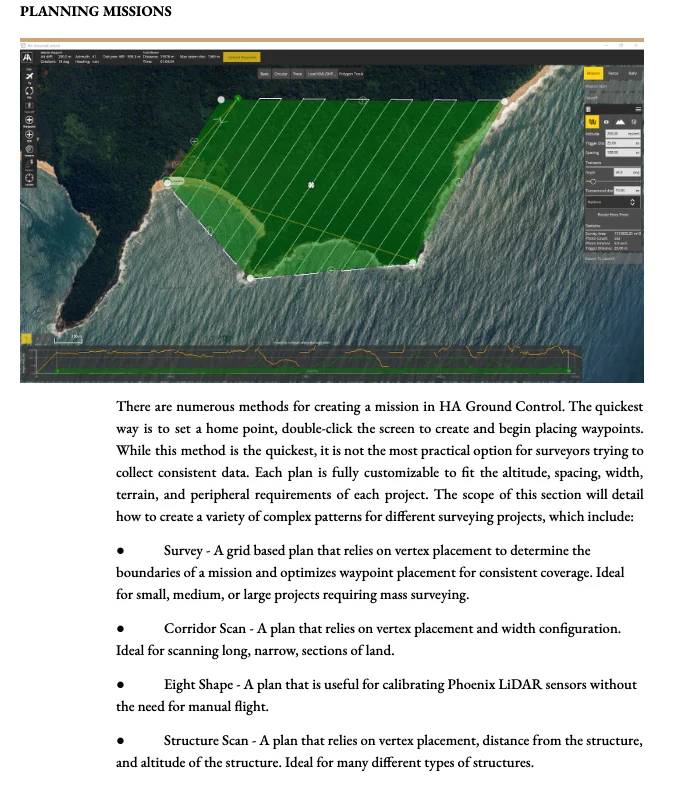Delete survey item with trash icon
This screenshot has width=682, height=795.
(x=588, y=109)
